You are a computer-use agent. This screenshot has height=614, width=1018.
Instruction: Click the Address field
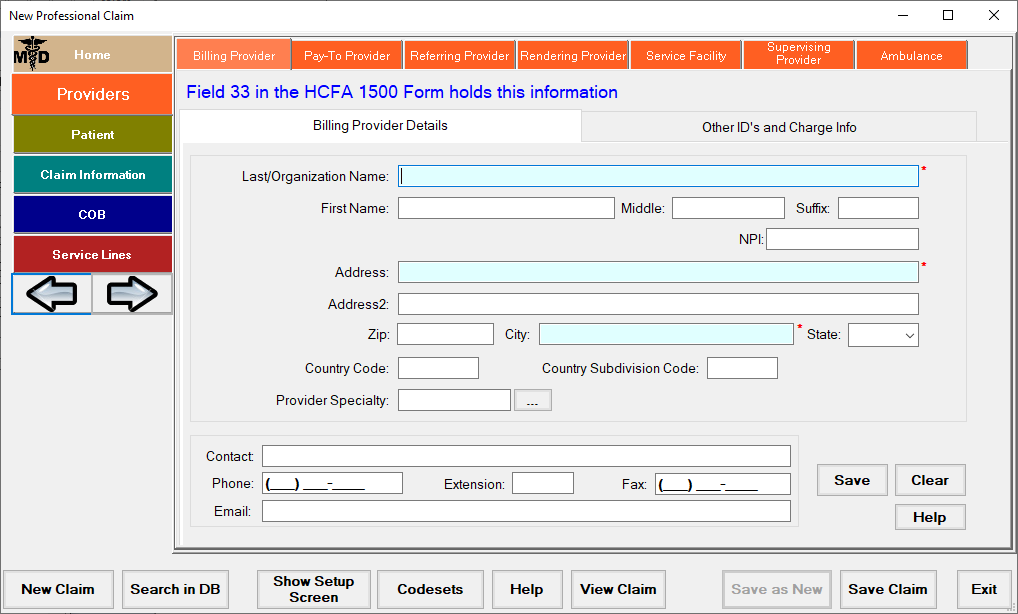click(x=658, y=272)
